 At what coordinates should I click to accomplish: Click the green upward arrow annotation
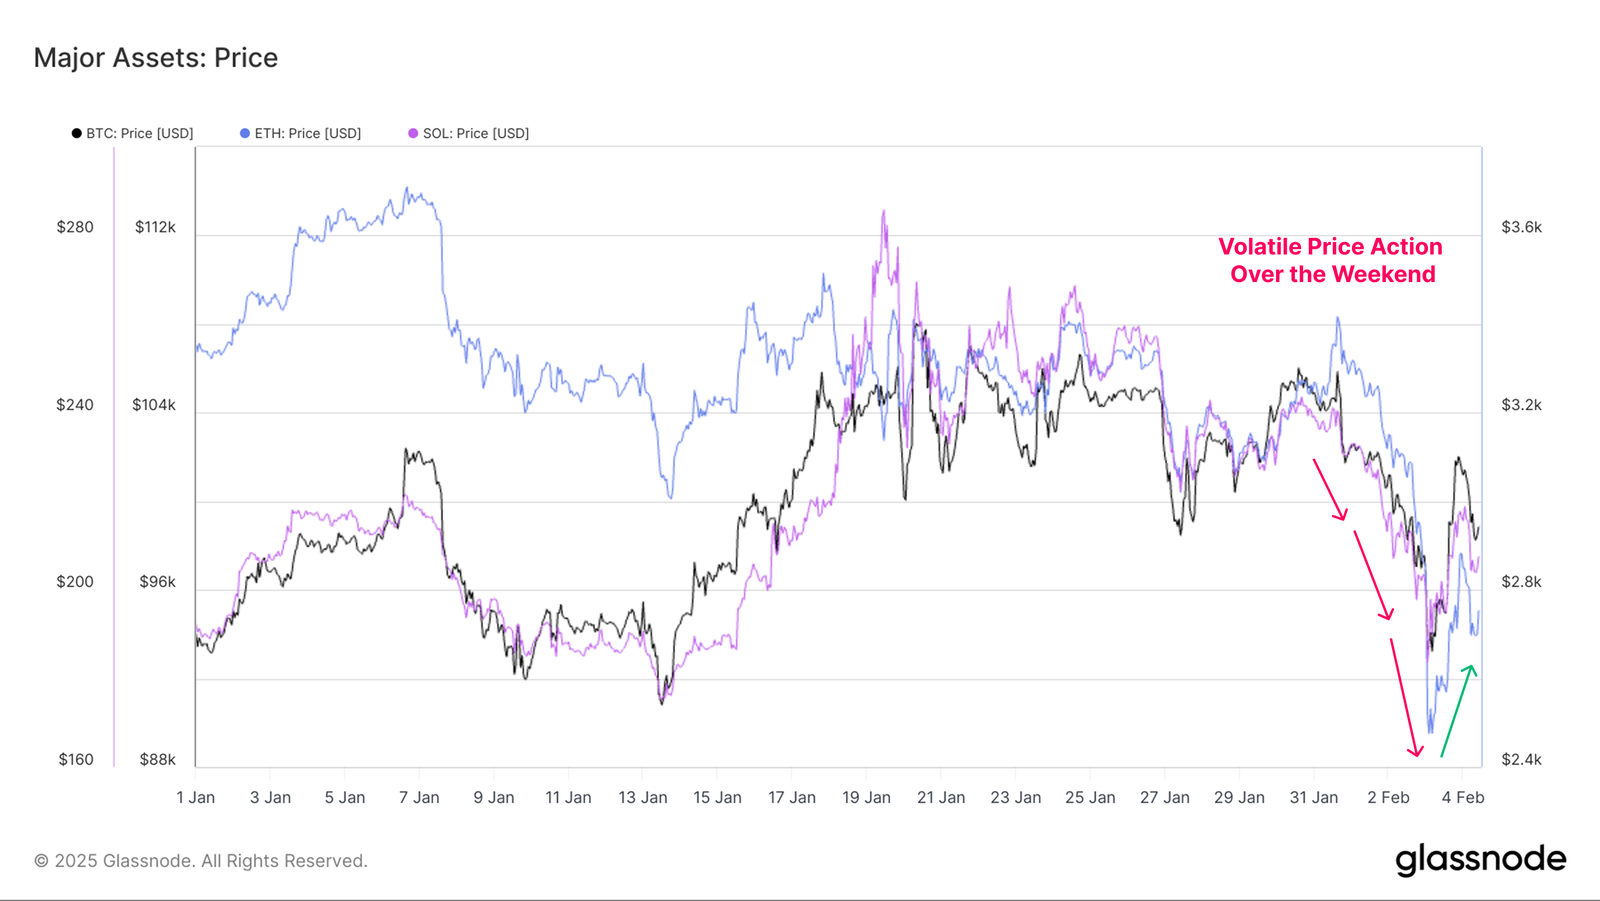tap(1457, 710)
